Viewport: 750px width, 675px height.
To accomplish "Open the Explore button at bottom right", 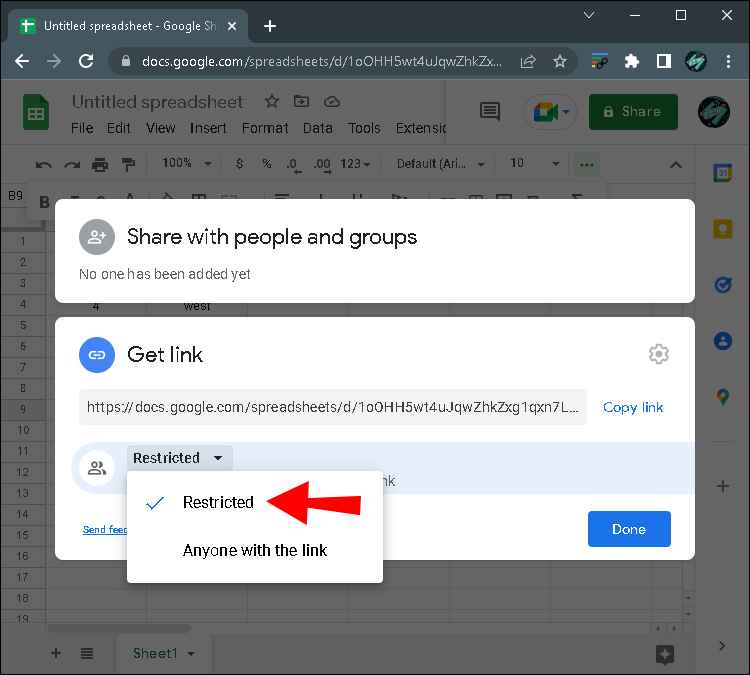I will click(664, 654).
